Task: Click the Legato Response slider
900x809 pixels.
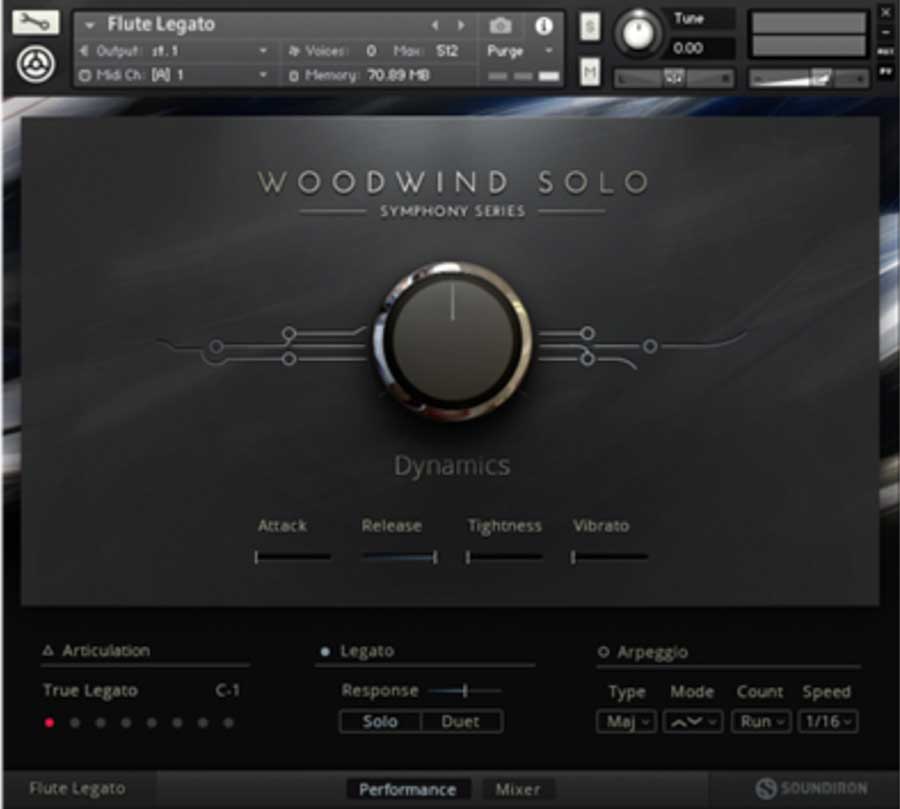Action: tap(465, 691)
